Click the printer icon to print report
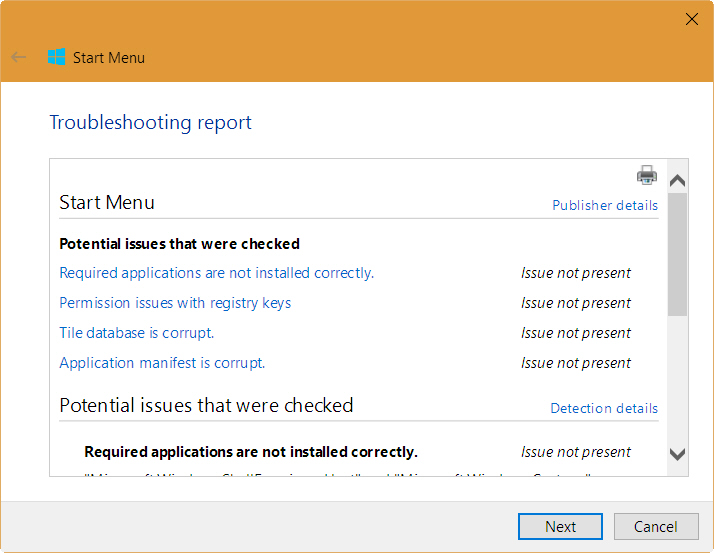The width and height of the screenshot is (714, 553). point(647,175)
